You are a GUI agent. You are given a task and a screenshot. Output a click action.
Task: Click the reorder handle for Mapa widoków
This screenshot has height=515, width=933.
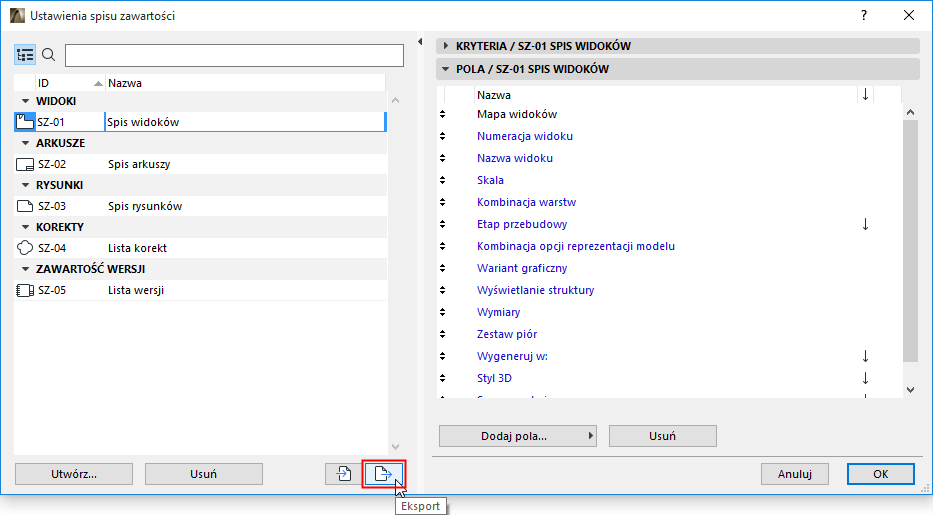tap(442, 114)
